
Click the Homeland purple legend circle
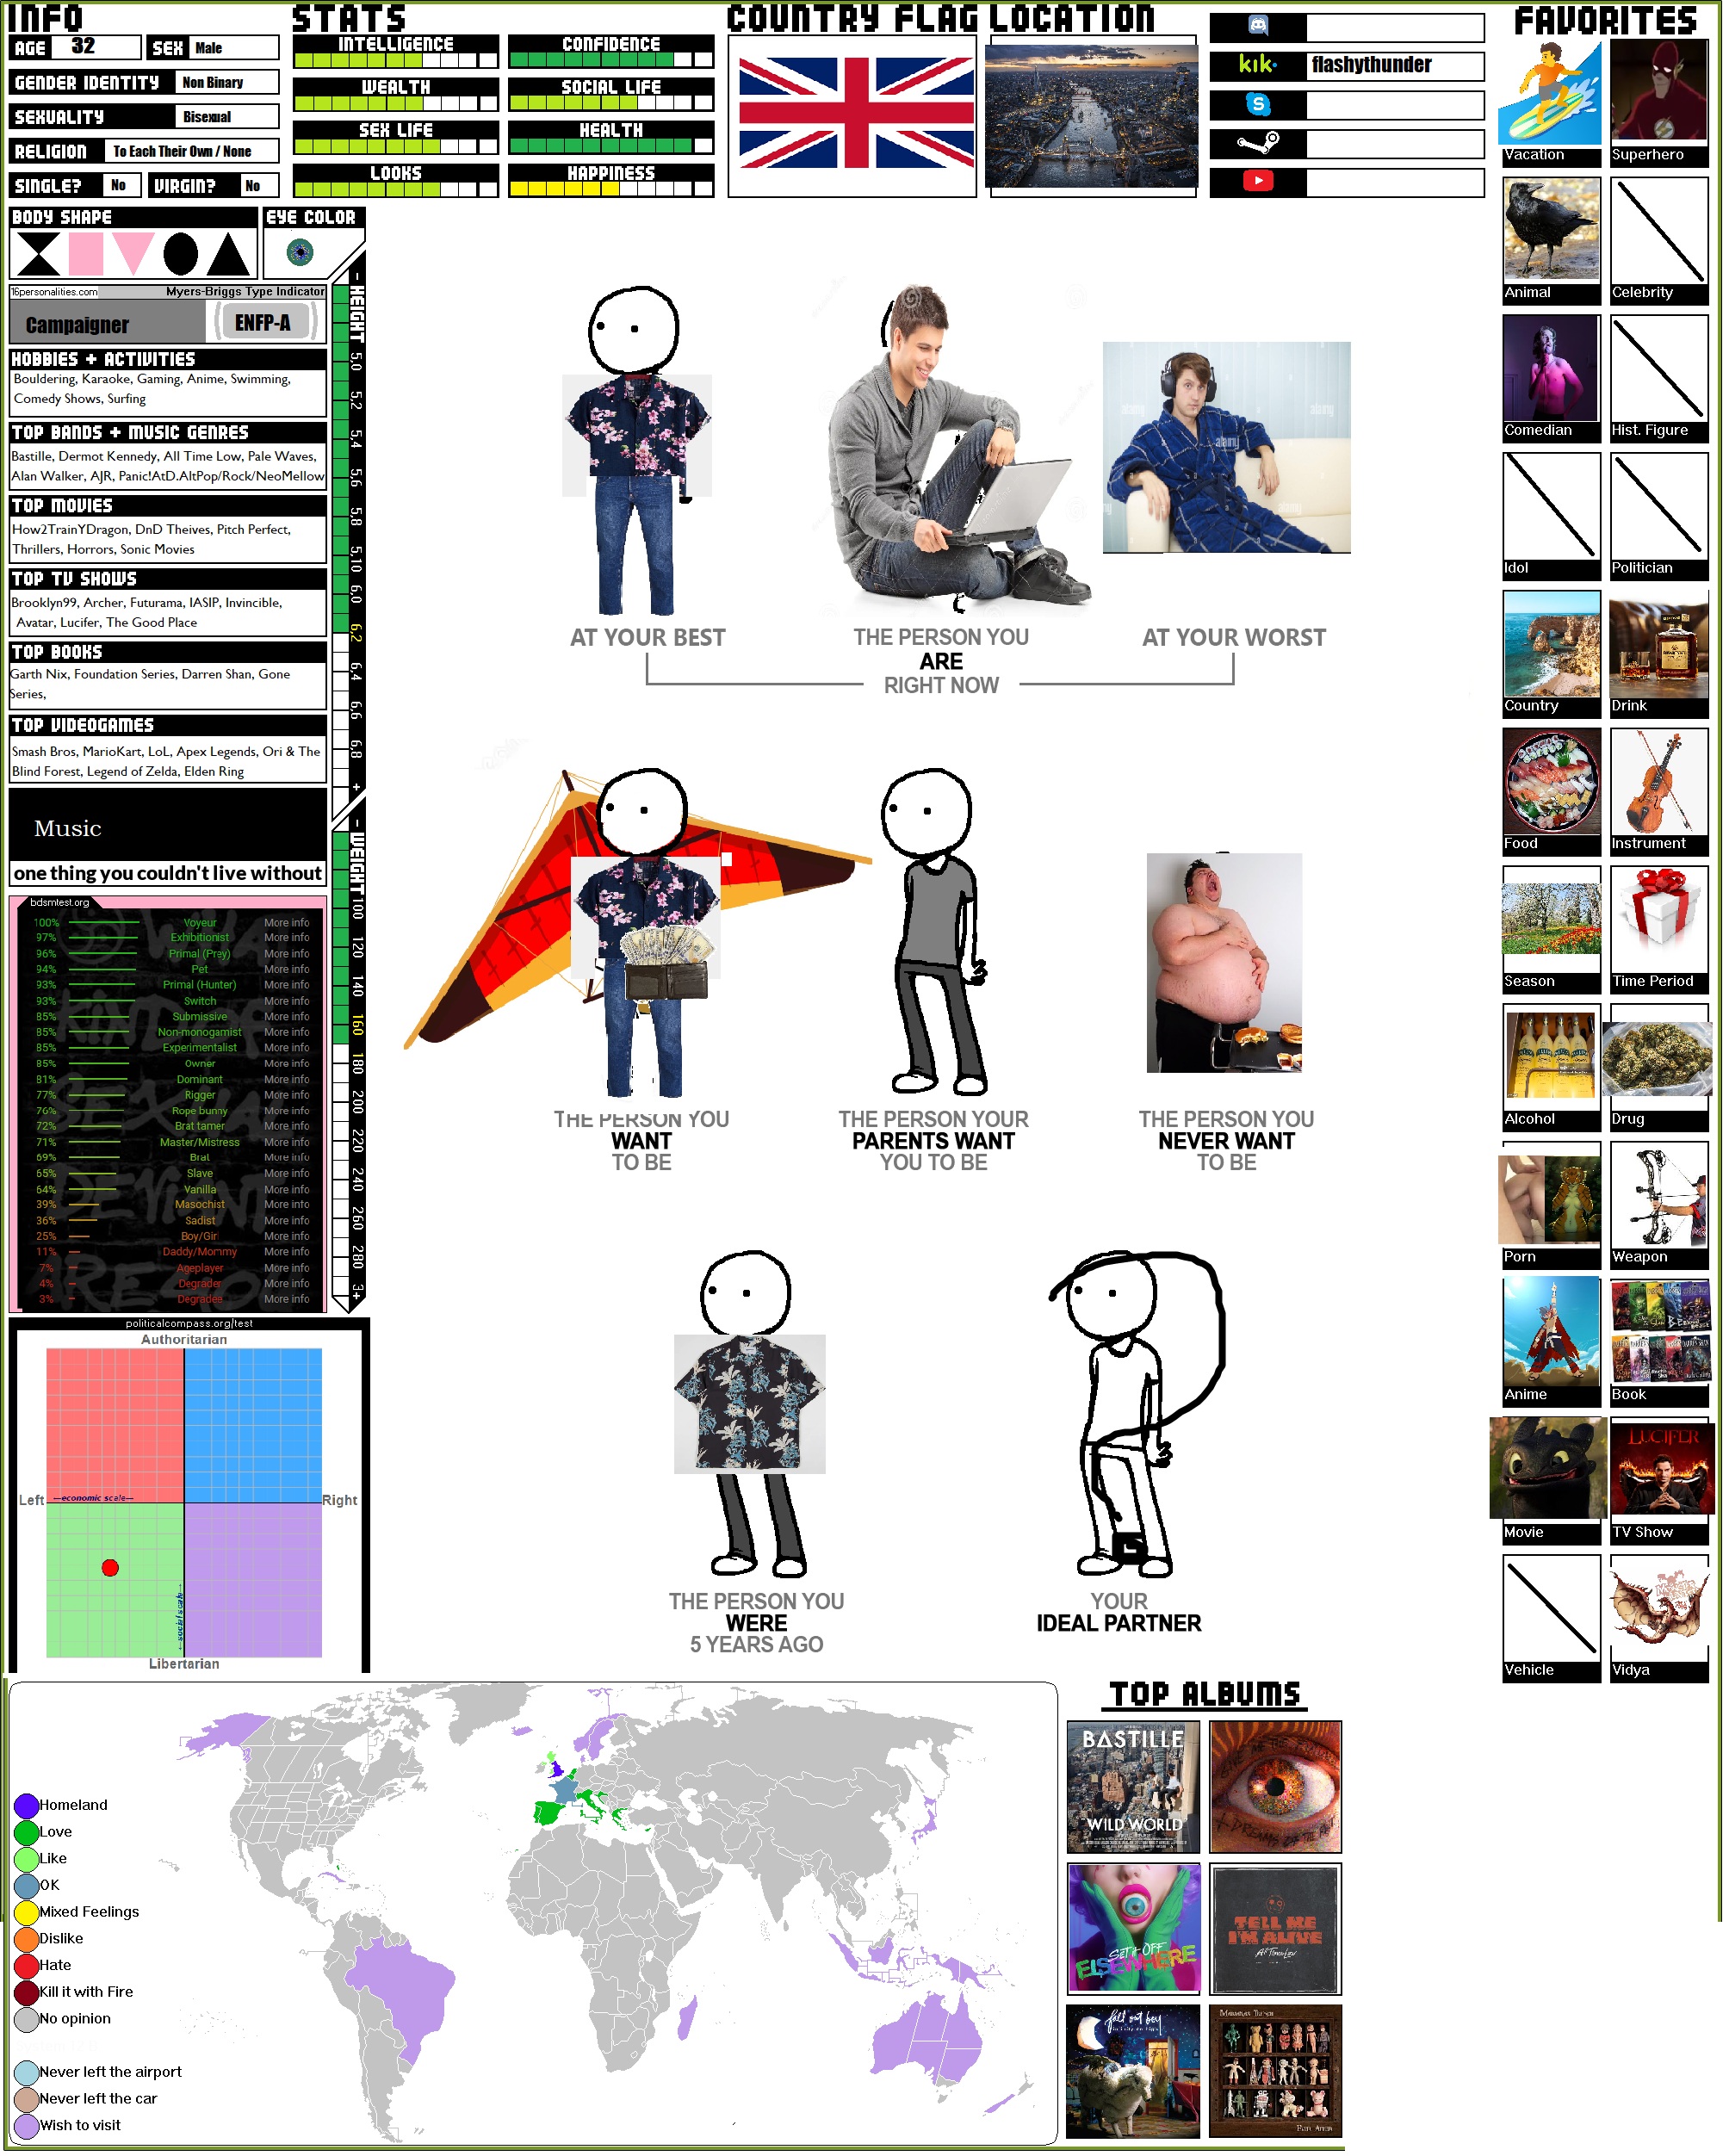pyautogui.click(x=27, y=1807)
